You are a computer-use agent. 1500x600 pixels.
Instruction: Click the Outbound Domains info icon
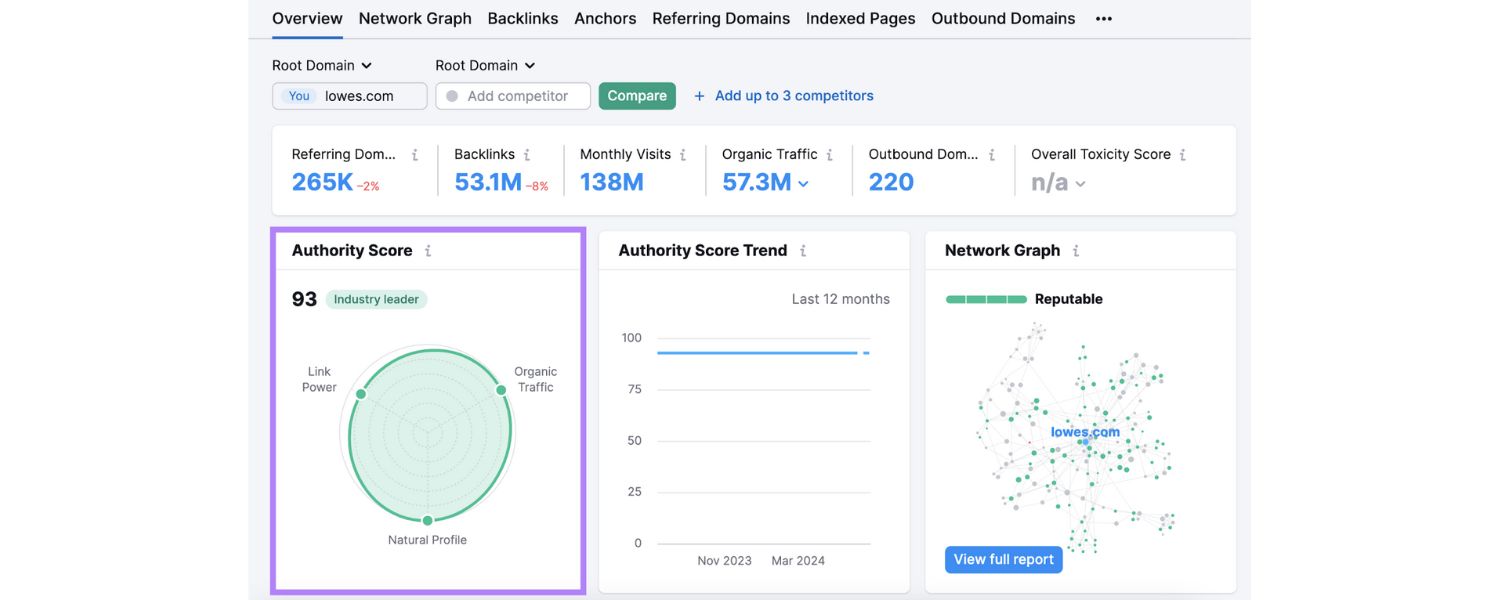990,154
